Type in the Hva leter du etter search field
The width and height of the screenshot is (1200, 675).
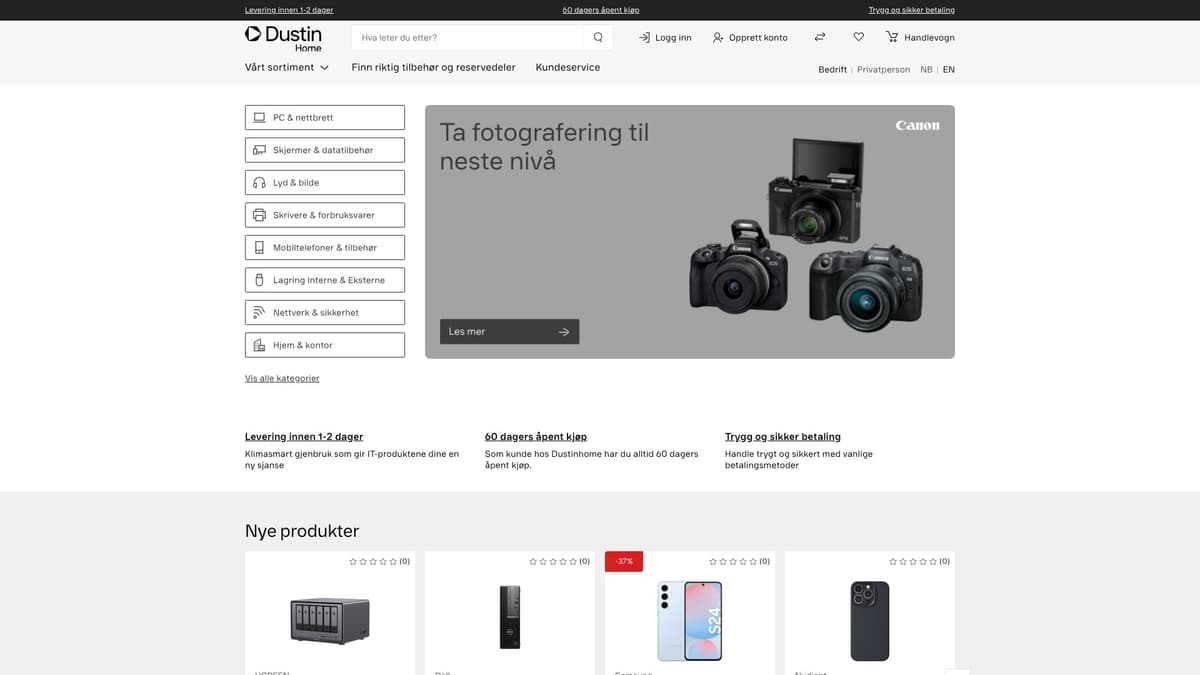(x=466, y=38)
